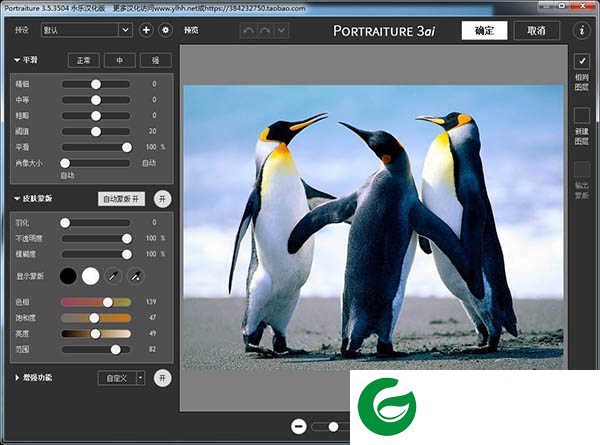Select 正常 normal smoothing preset

pyautogui.click(x=83, y=60)
